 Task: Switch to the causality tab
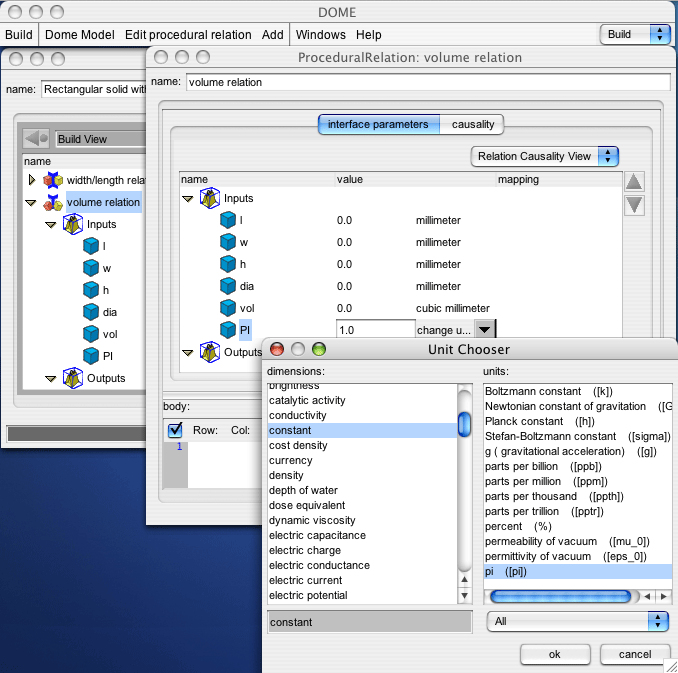(472, 125)
